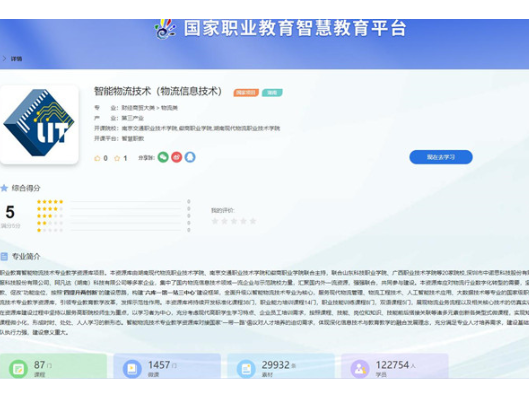Share via the blue QQ icon
Screen dimensions: 529x396
point(190,157)
